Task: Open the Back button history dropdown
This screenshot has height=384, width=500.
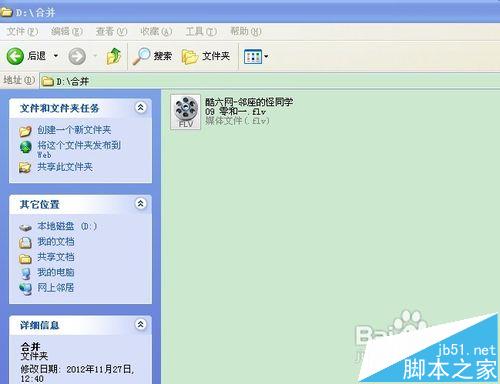Action: pyautogui.click(x=56, y=56)
